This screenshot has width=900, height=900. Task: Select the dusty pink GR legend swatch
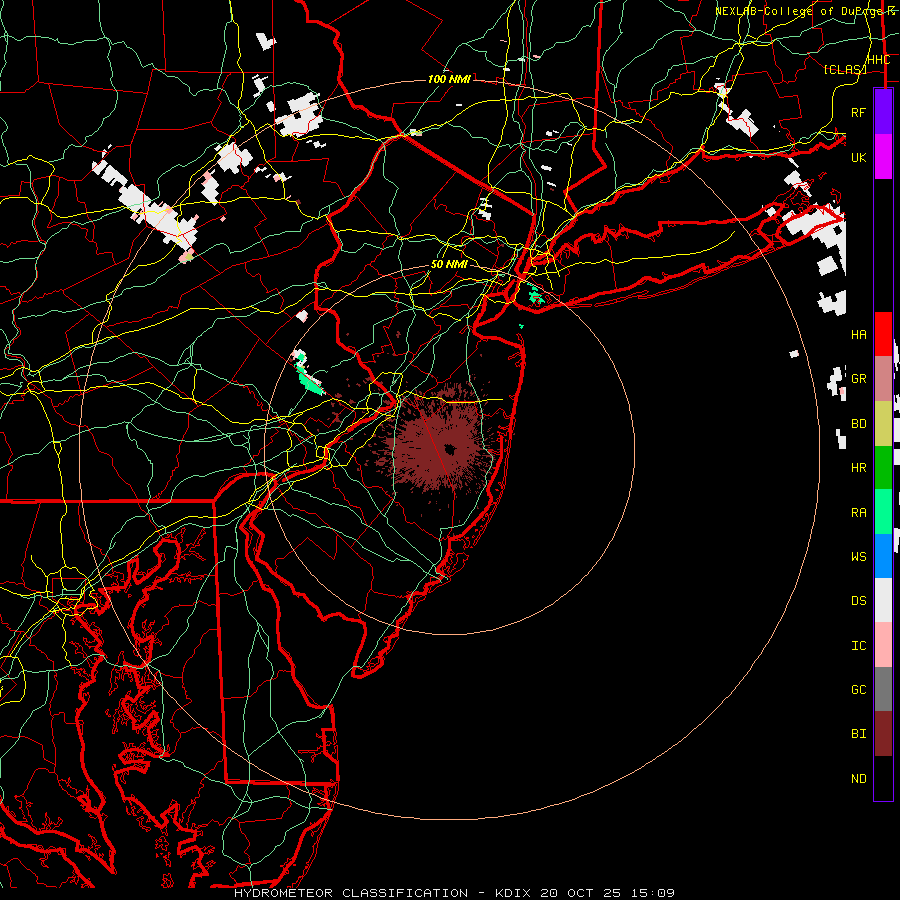[x=883, y=379]
